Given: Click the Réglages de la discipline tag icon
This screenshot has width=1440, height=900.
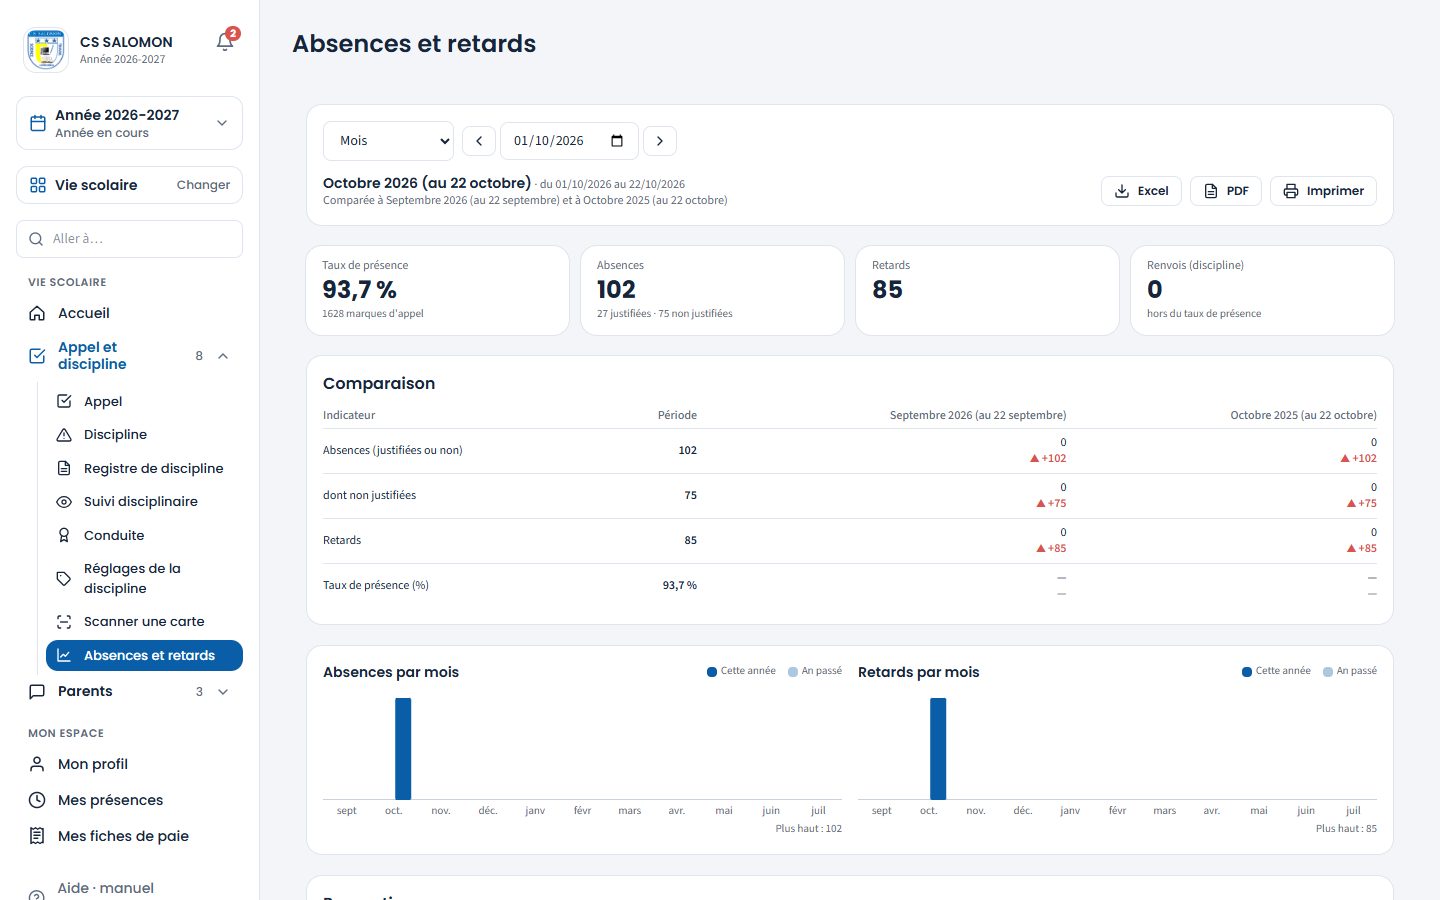Looking at the screenshot, I should tap(64, 578).
